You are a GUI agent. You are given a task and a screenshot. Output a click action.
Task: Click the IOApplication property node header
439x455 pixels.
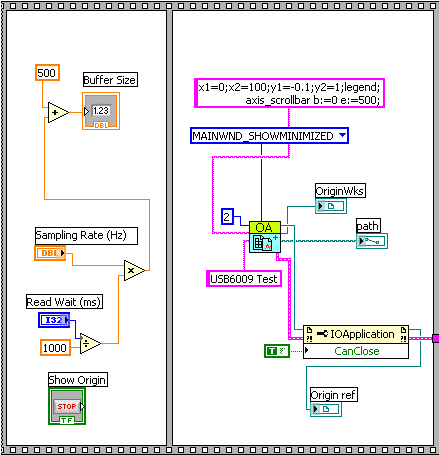356,334
